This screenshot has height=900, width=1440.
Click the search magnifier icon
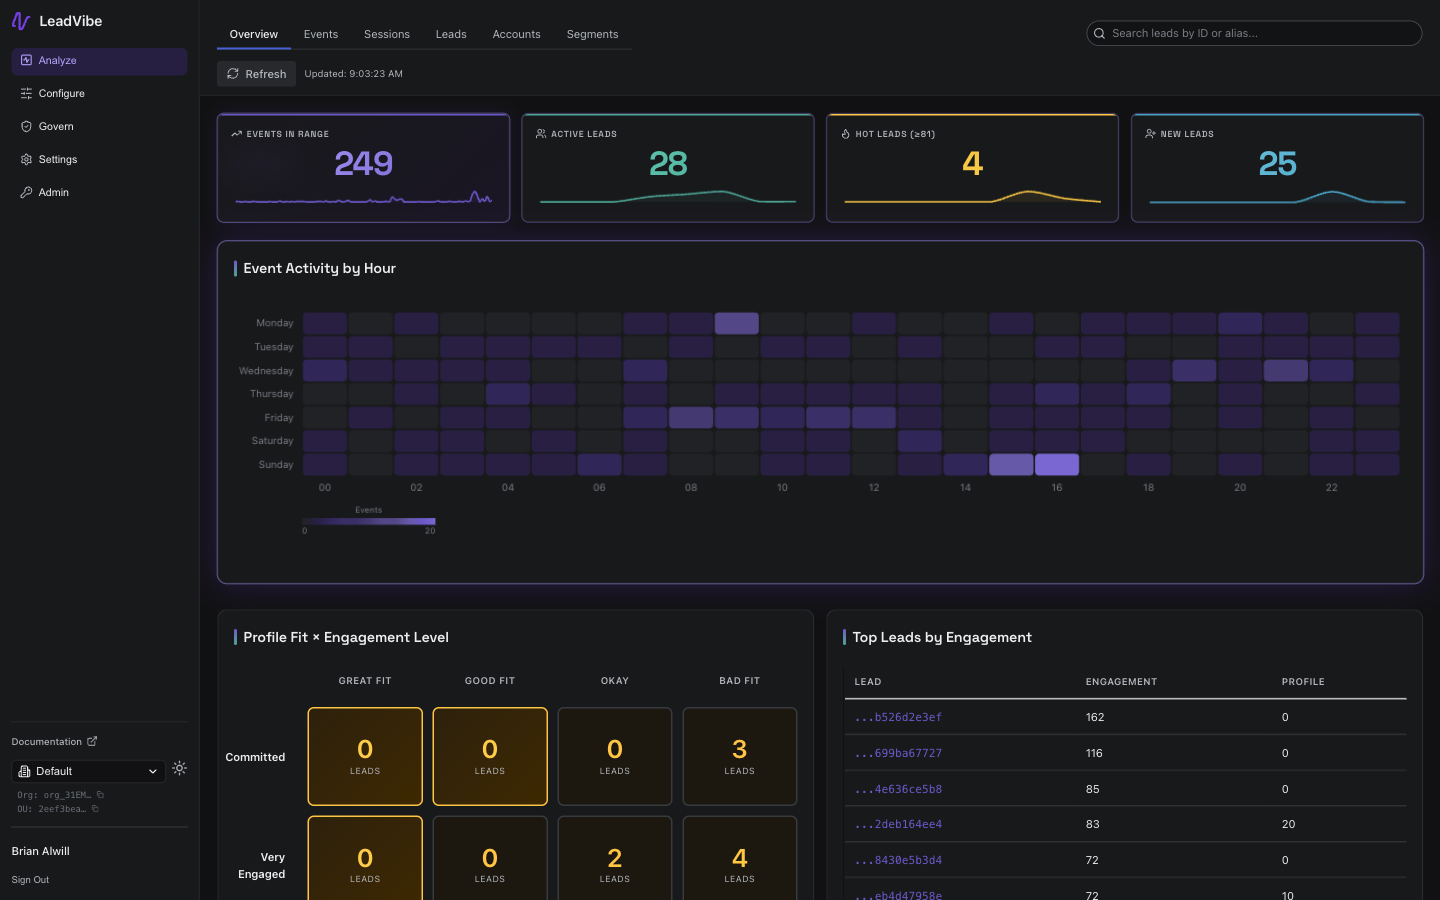[x=1100, y=33]
